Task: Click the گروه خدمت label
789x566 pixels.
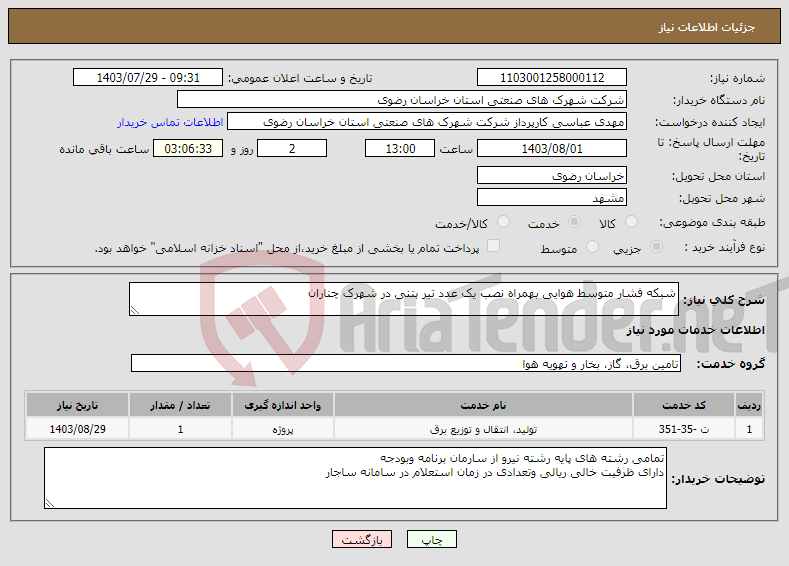Action: [x=731, y=364]
